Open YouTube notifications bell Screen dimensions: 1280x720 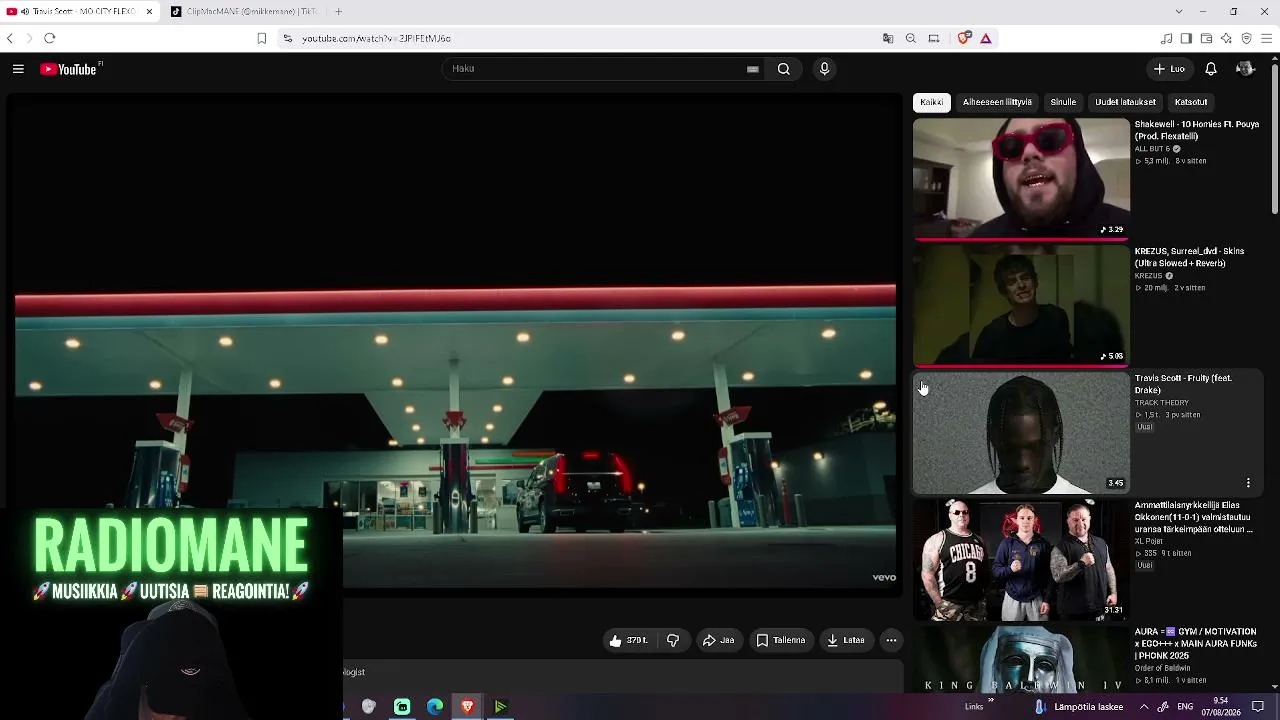click(1210, 69)
